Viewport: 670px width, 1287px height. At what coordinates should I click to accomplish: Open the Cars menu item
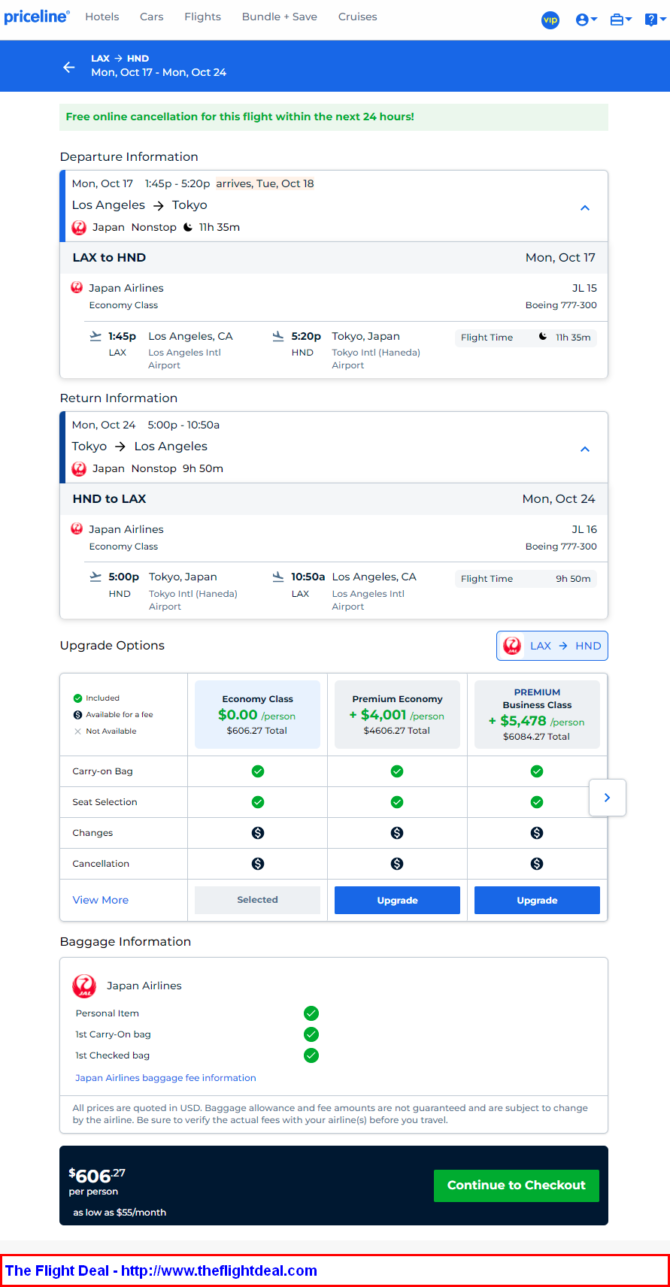point(152,17)
